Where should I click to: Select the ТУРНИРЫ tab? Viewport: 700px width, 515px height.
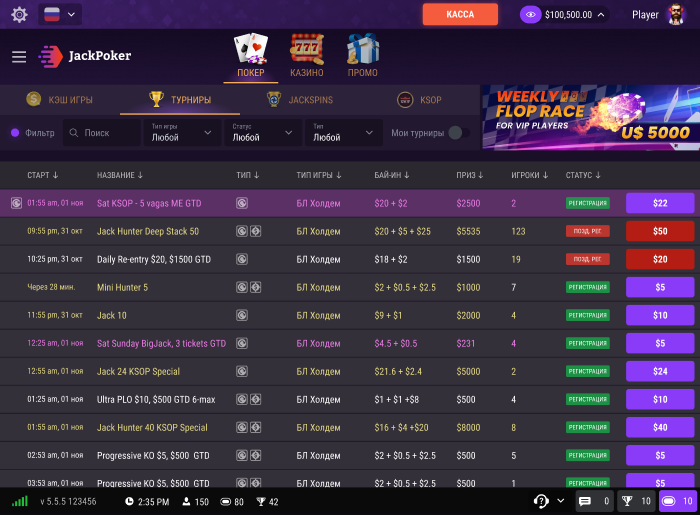click(180, 100)
